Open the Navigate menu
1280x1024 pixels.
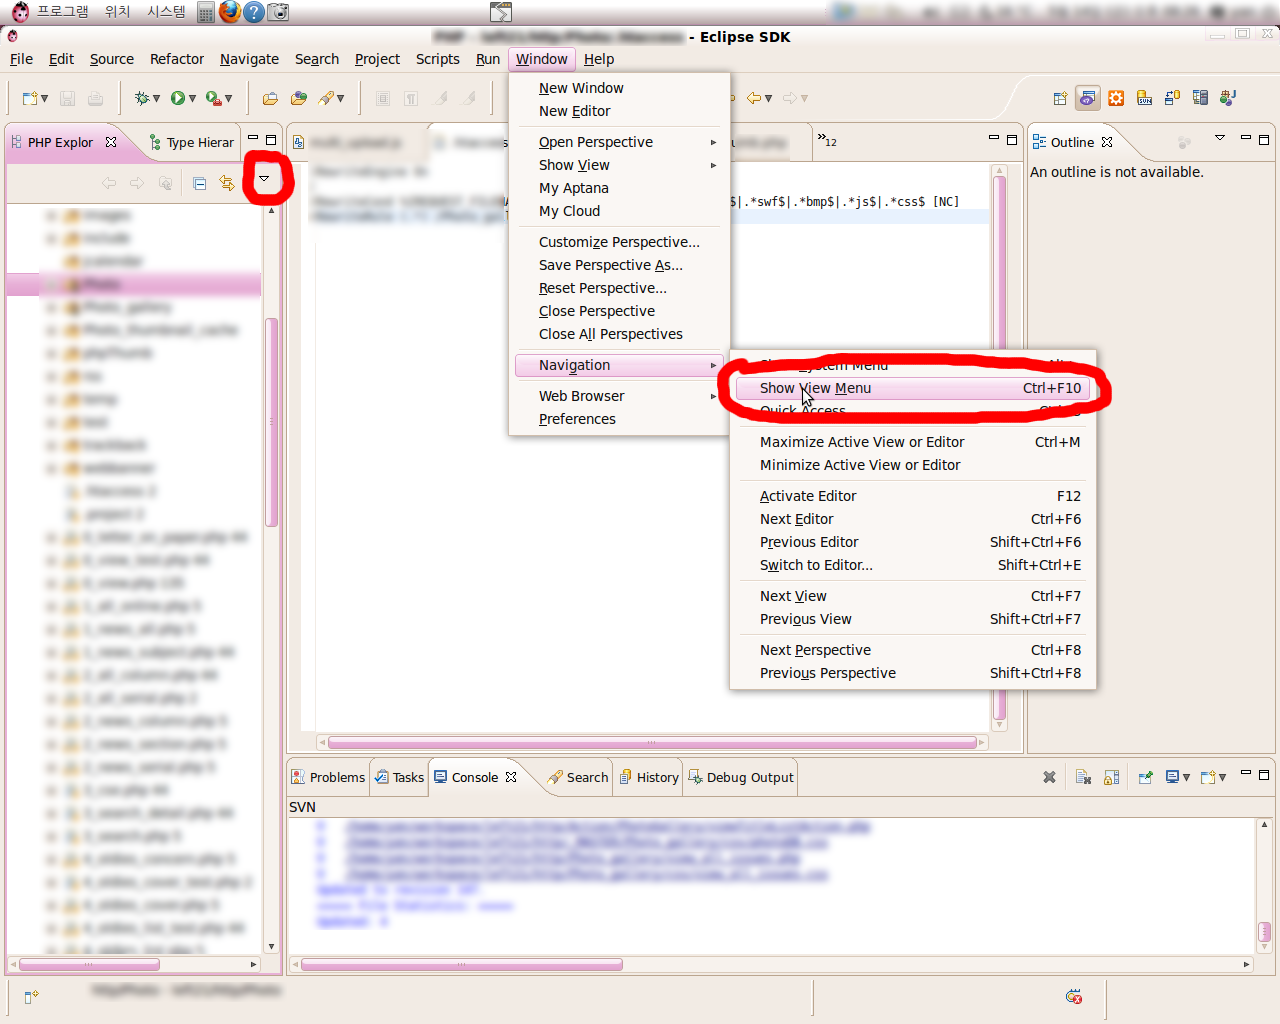[x=249, y=59]
